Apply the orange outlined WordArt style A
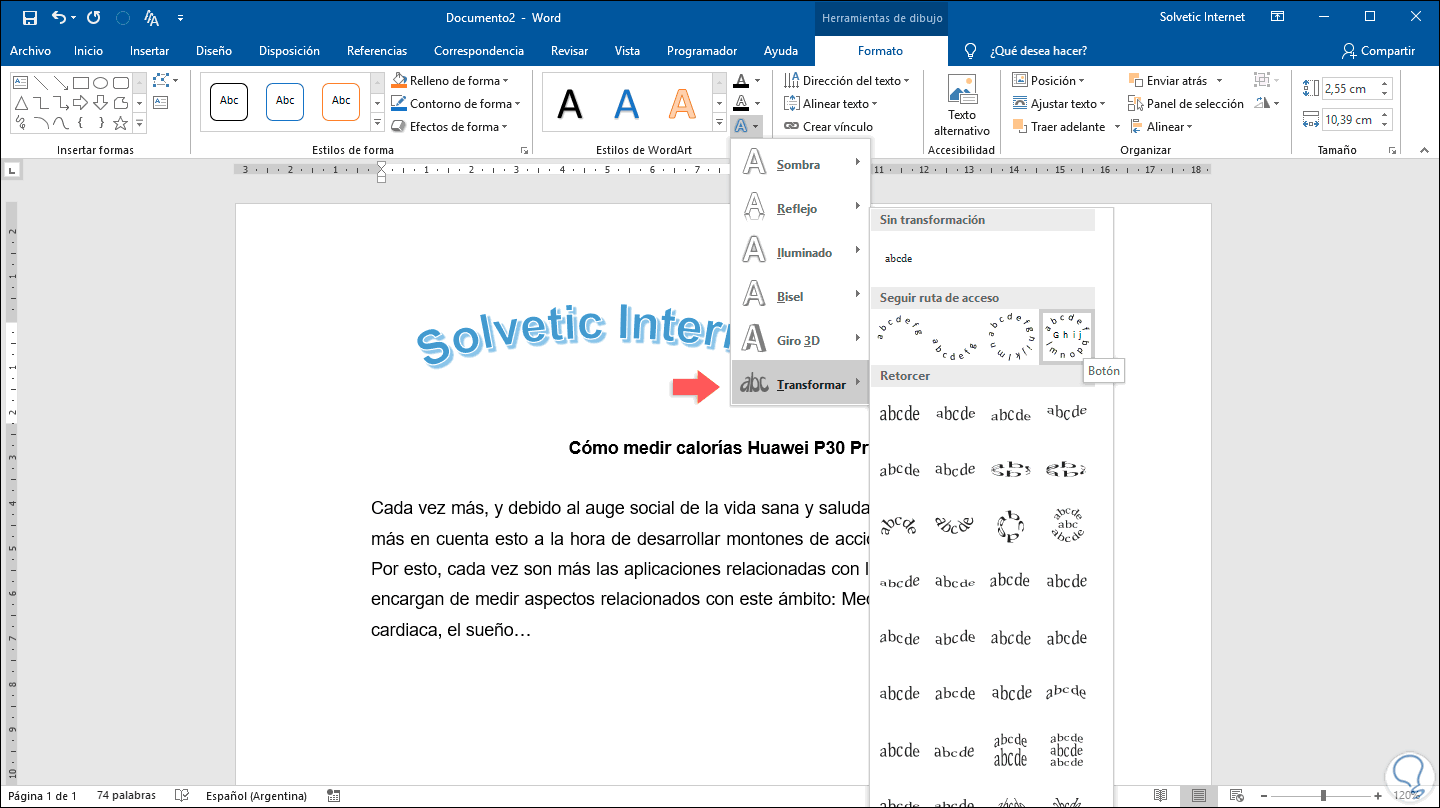 pos(682,102)
